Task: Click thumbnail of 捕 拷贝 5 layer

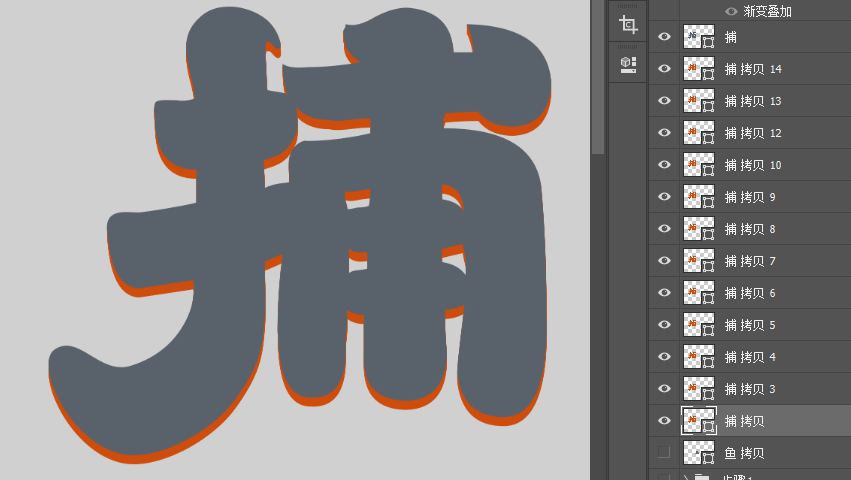Action: point(699,325)
